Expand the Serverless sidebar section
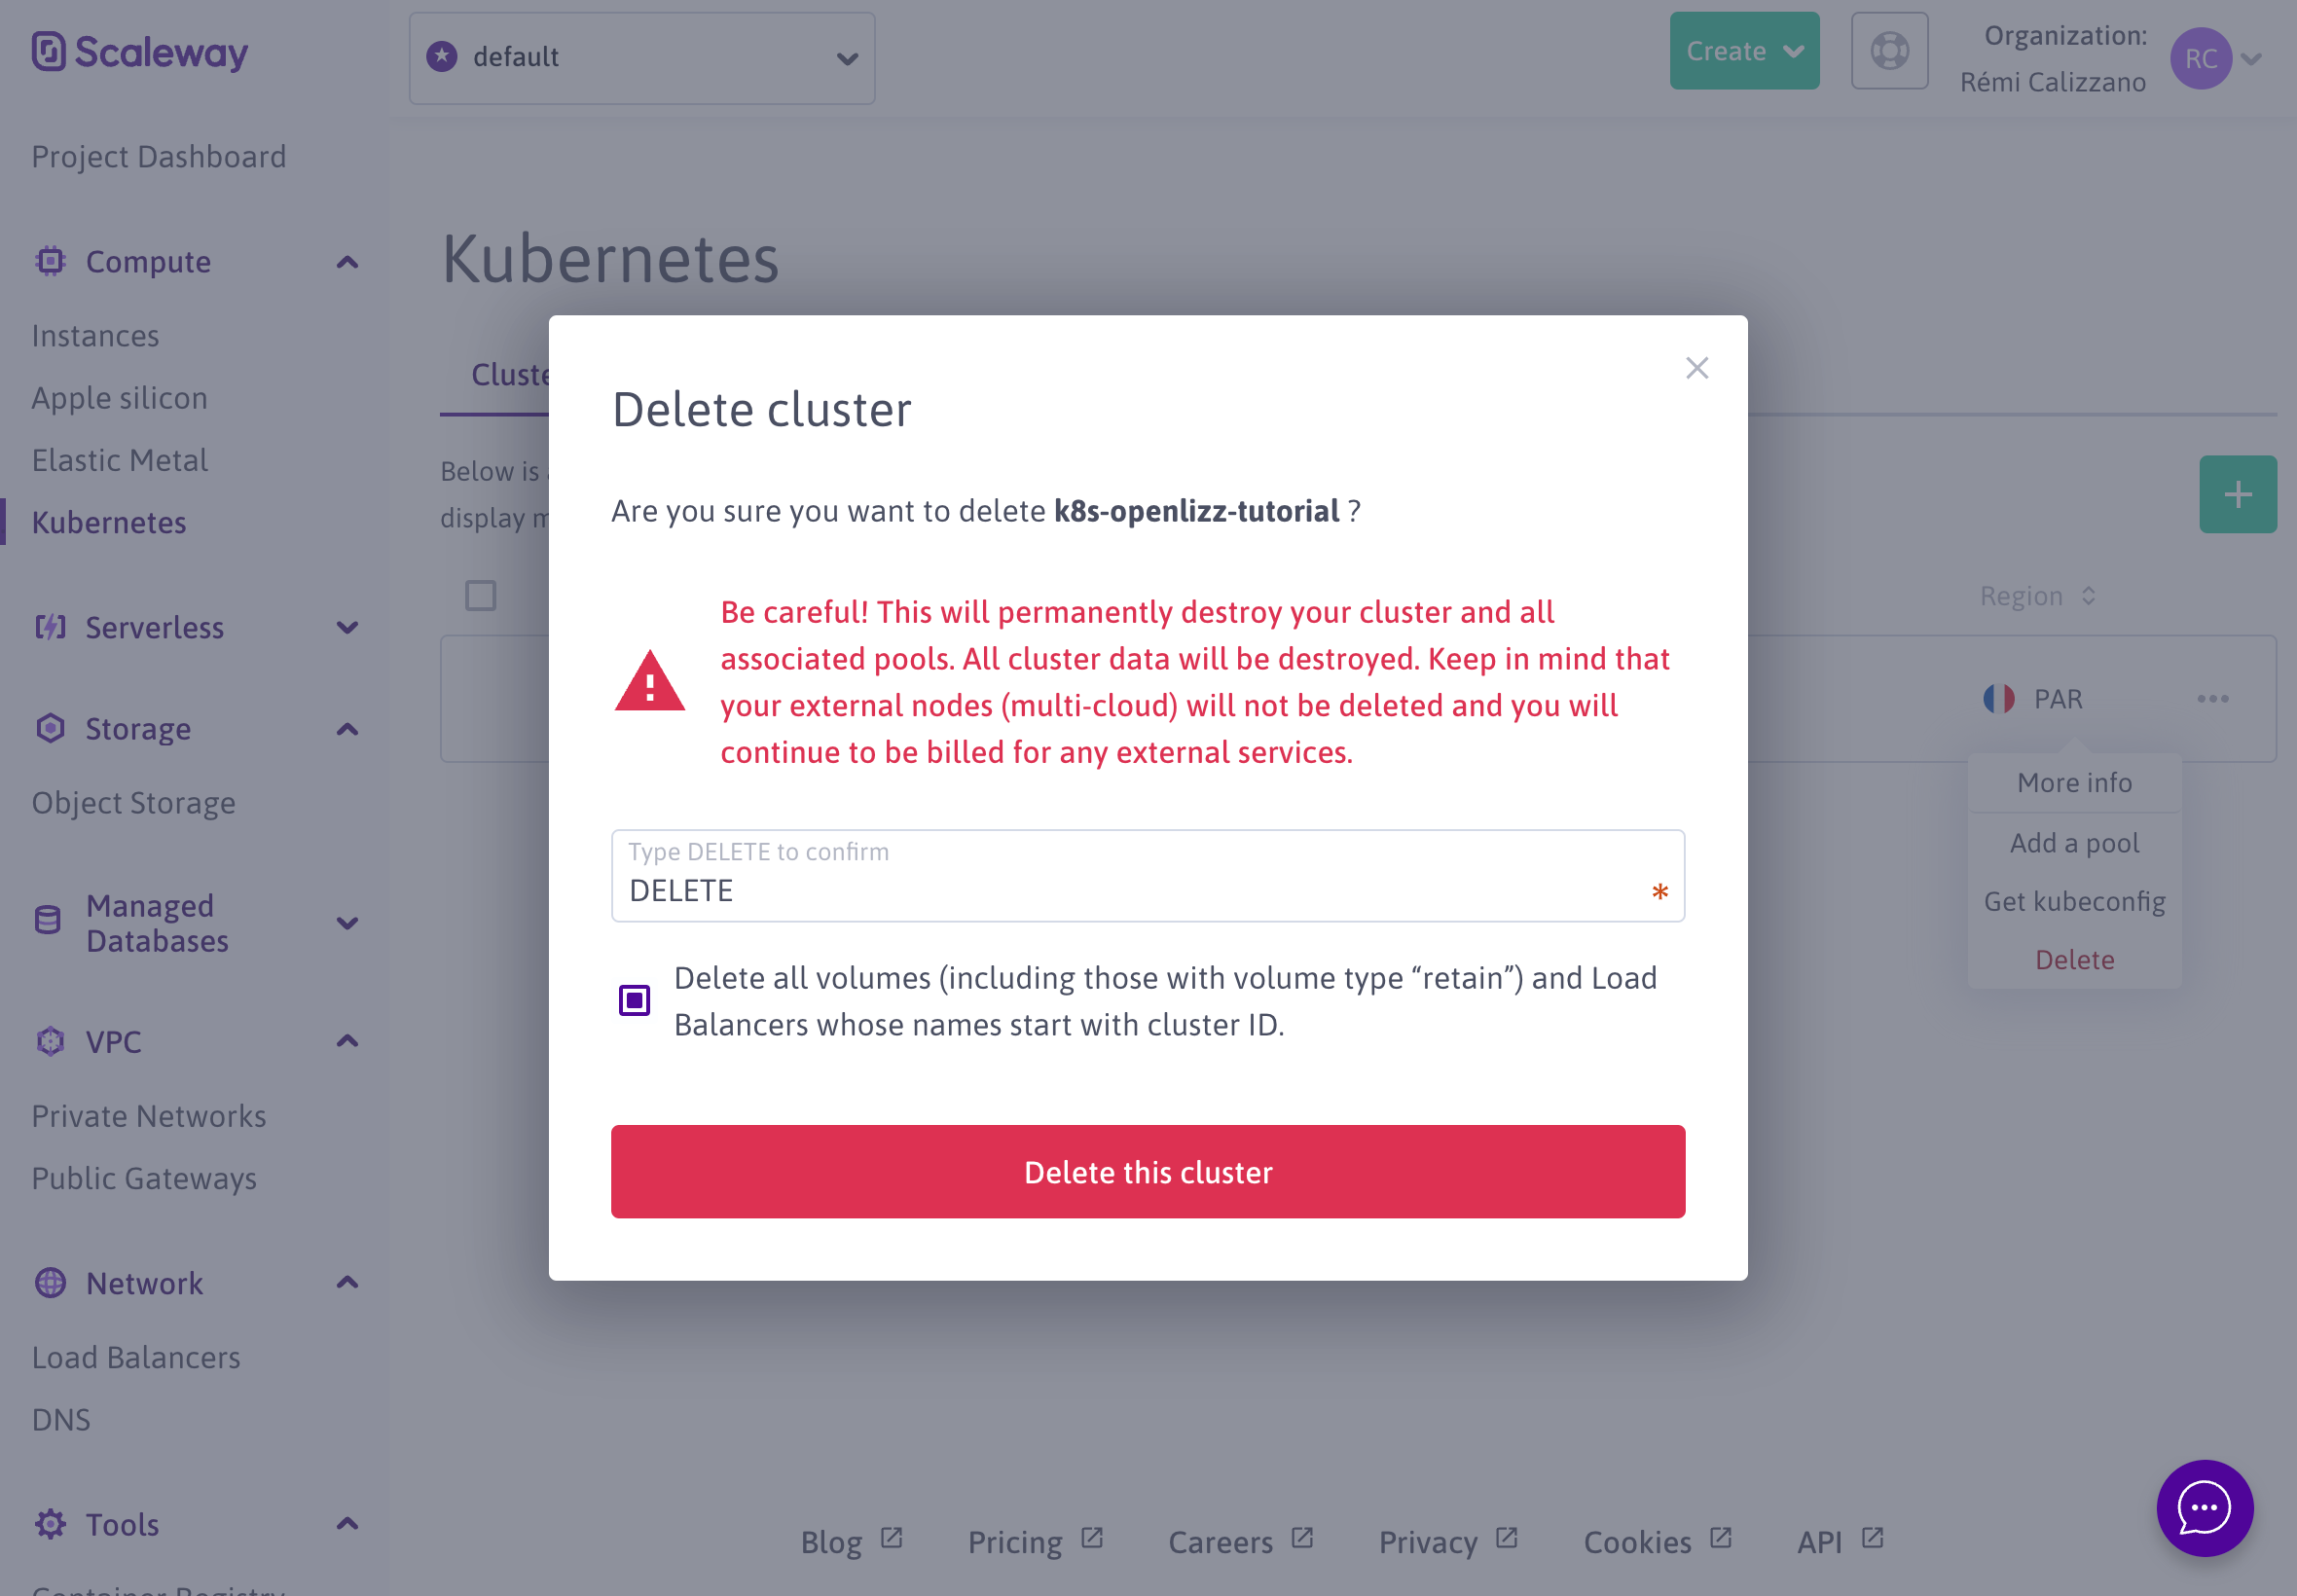The height and width of the screenshot is (1596, 2297). (x=347, y=628)
